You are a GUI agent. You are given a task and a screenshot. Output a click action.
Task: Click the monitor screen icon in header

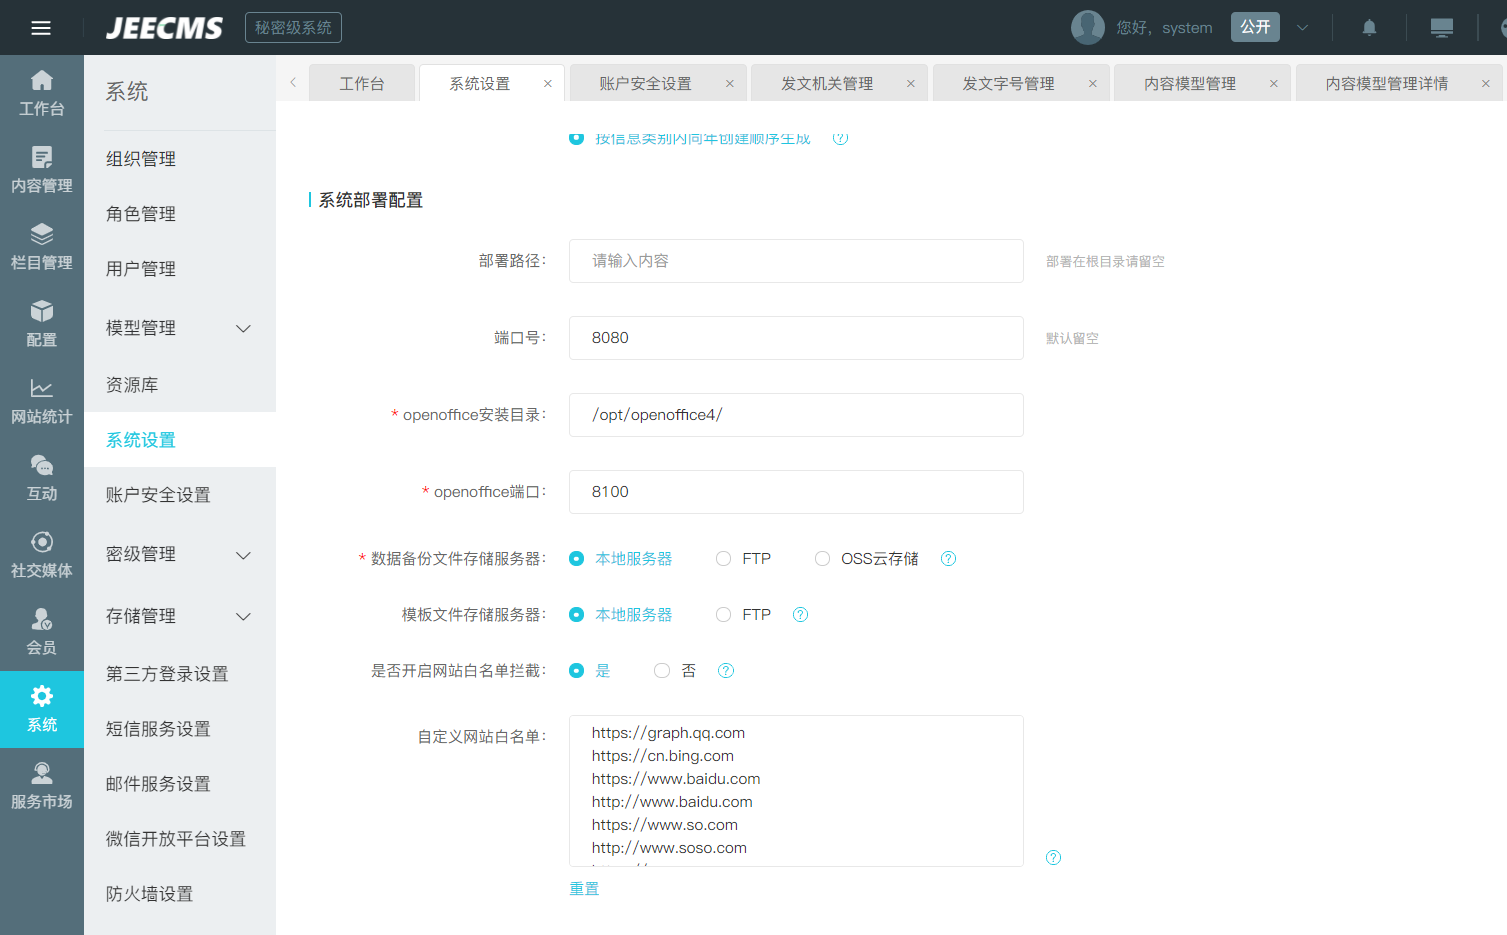point(1442,28)
